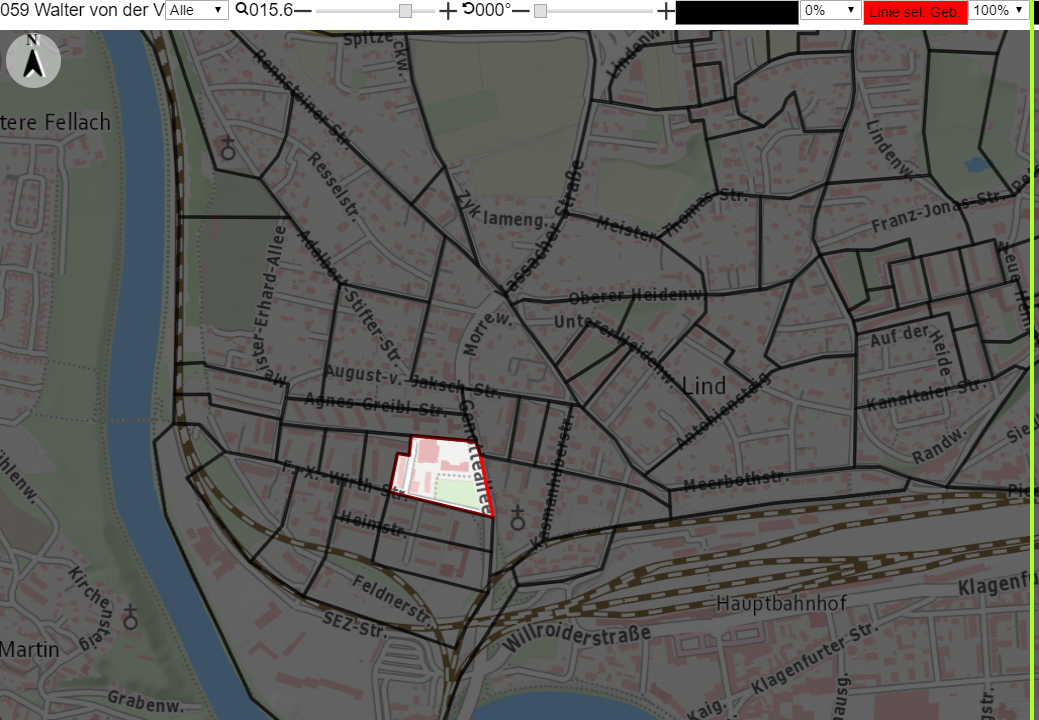
Task: Click the north compass arrow icon
Action: pyautogui.click(x=33, y=60)
